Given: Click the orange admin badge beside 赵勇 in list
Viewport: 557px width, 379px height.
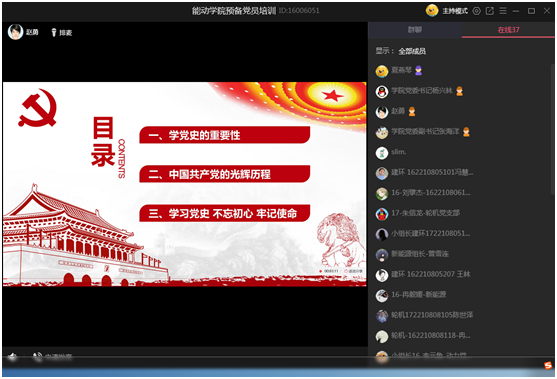Looking at the screenshot, I should [412, 112].
